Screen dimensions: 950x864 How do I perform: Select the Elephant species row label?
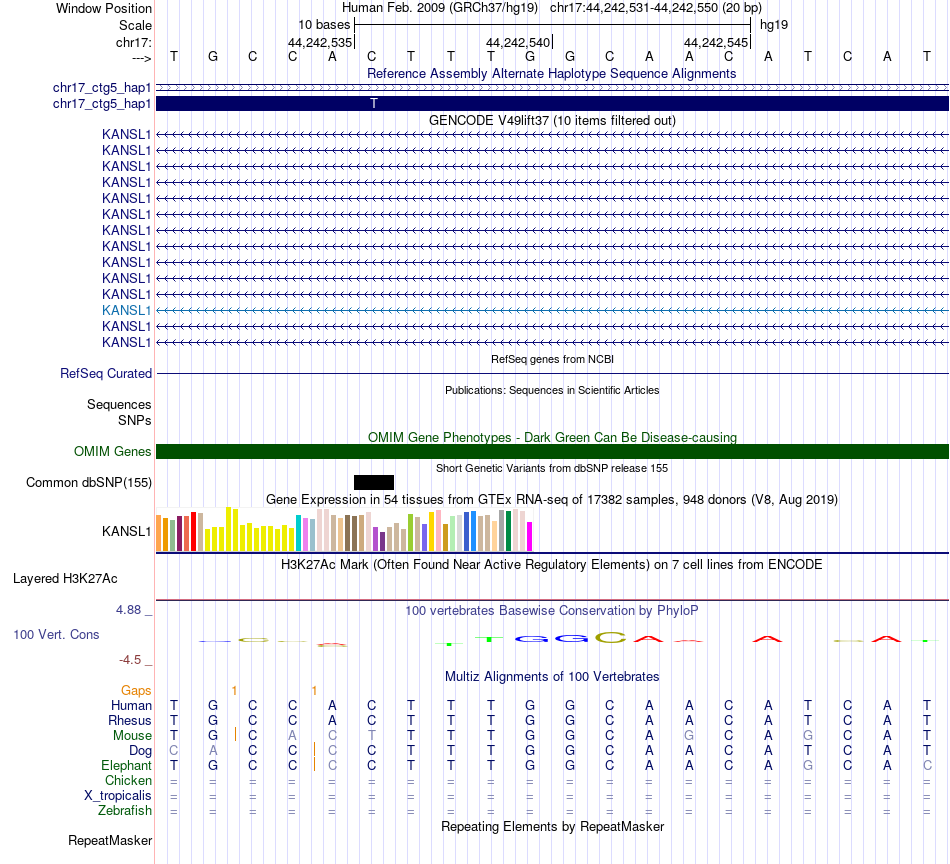pyautogui.click(x=126, y=765)
